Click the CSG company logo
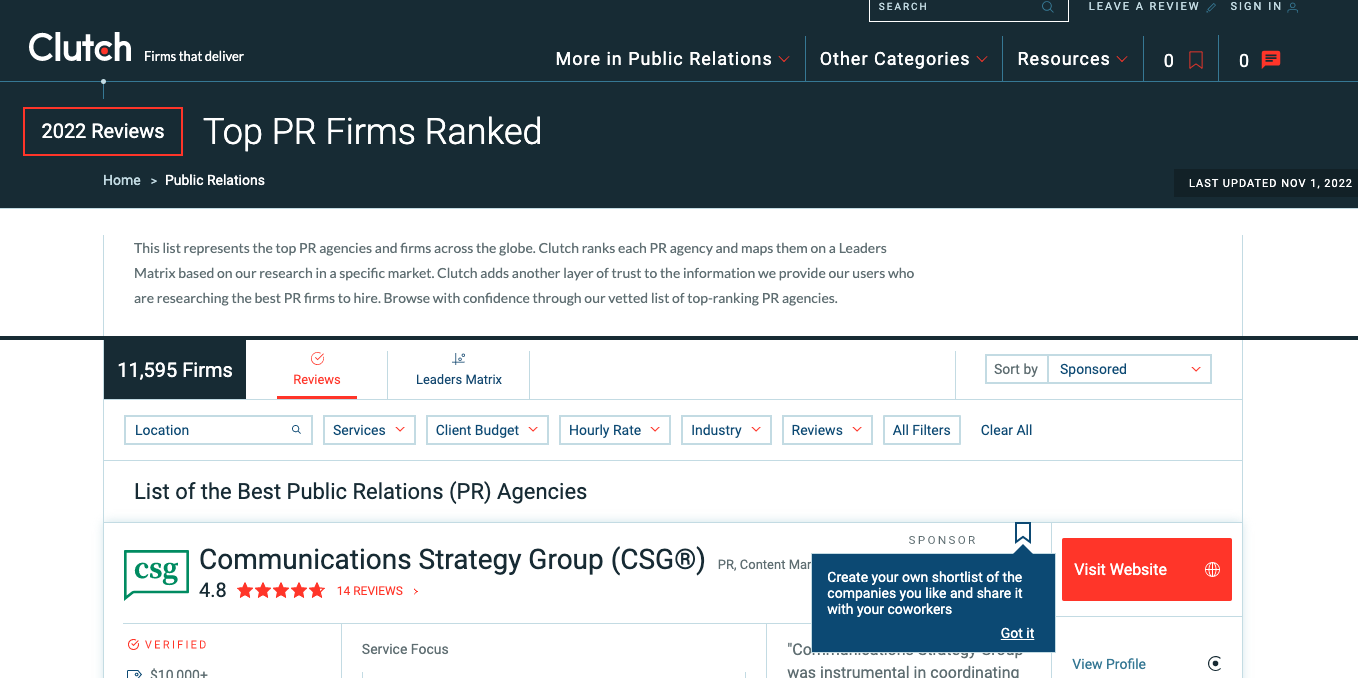This screenshot has width=1358, height=678. 157,574
